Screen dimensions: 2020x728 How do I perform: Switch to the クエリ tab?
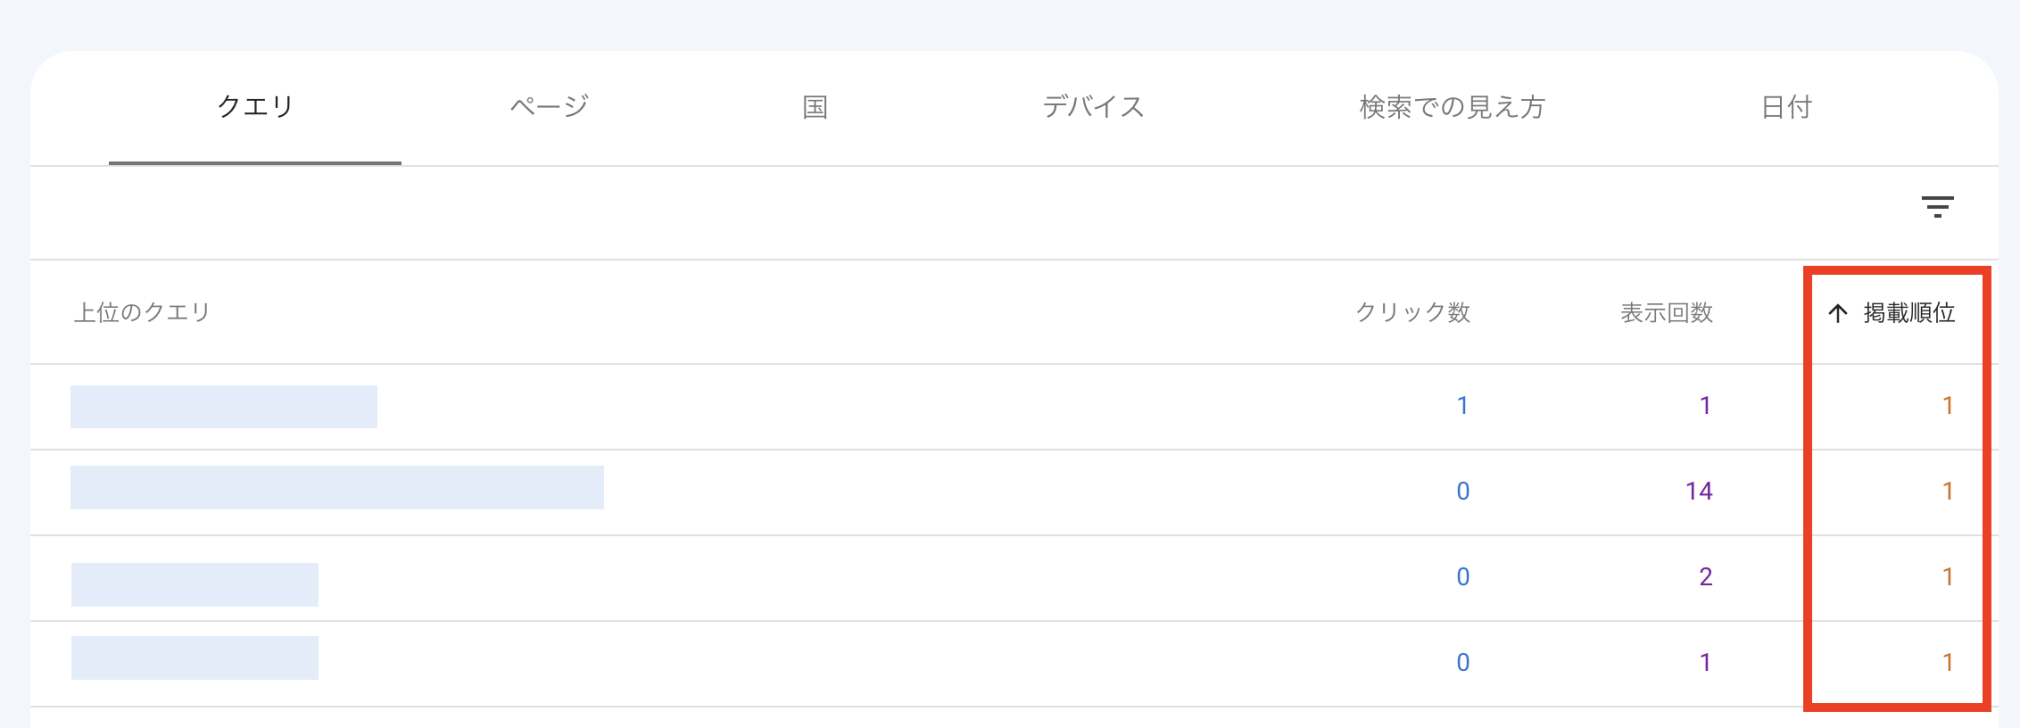pos(255,107)
